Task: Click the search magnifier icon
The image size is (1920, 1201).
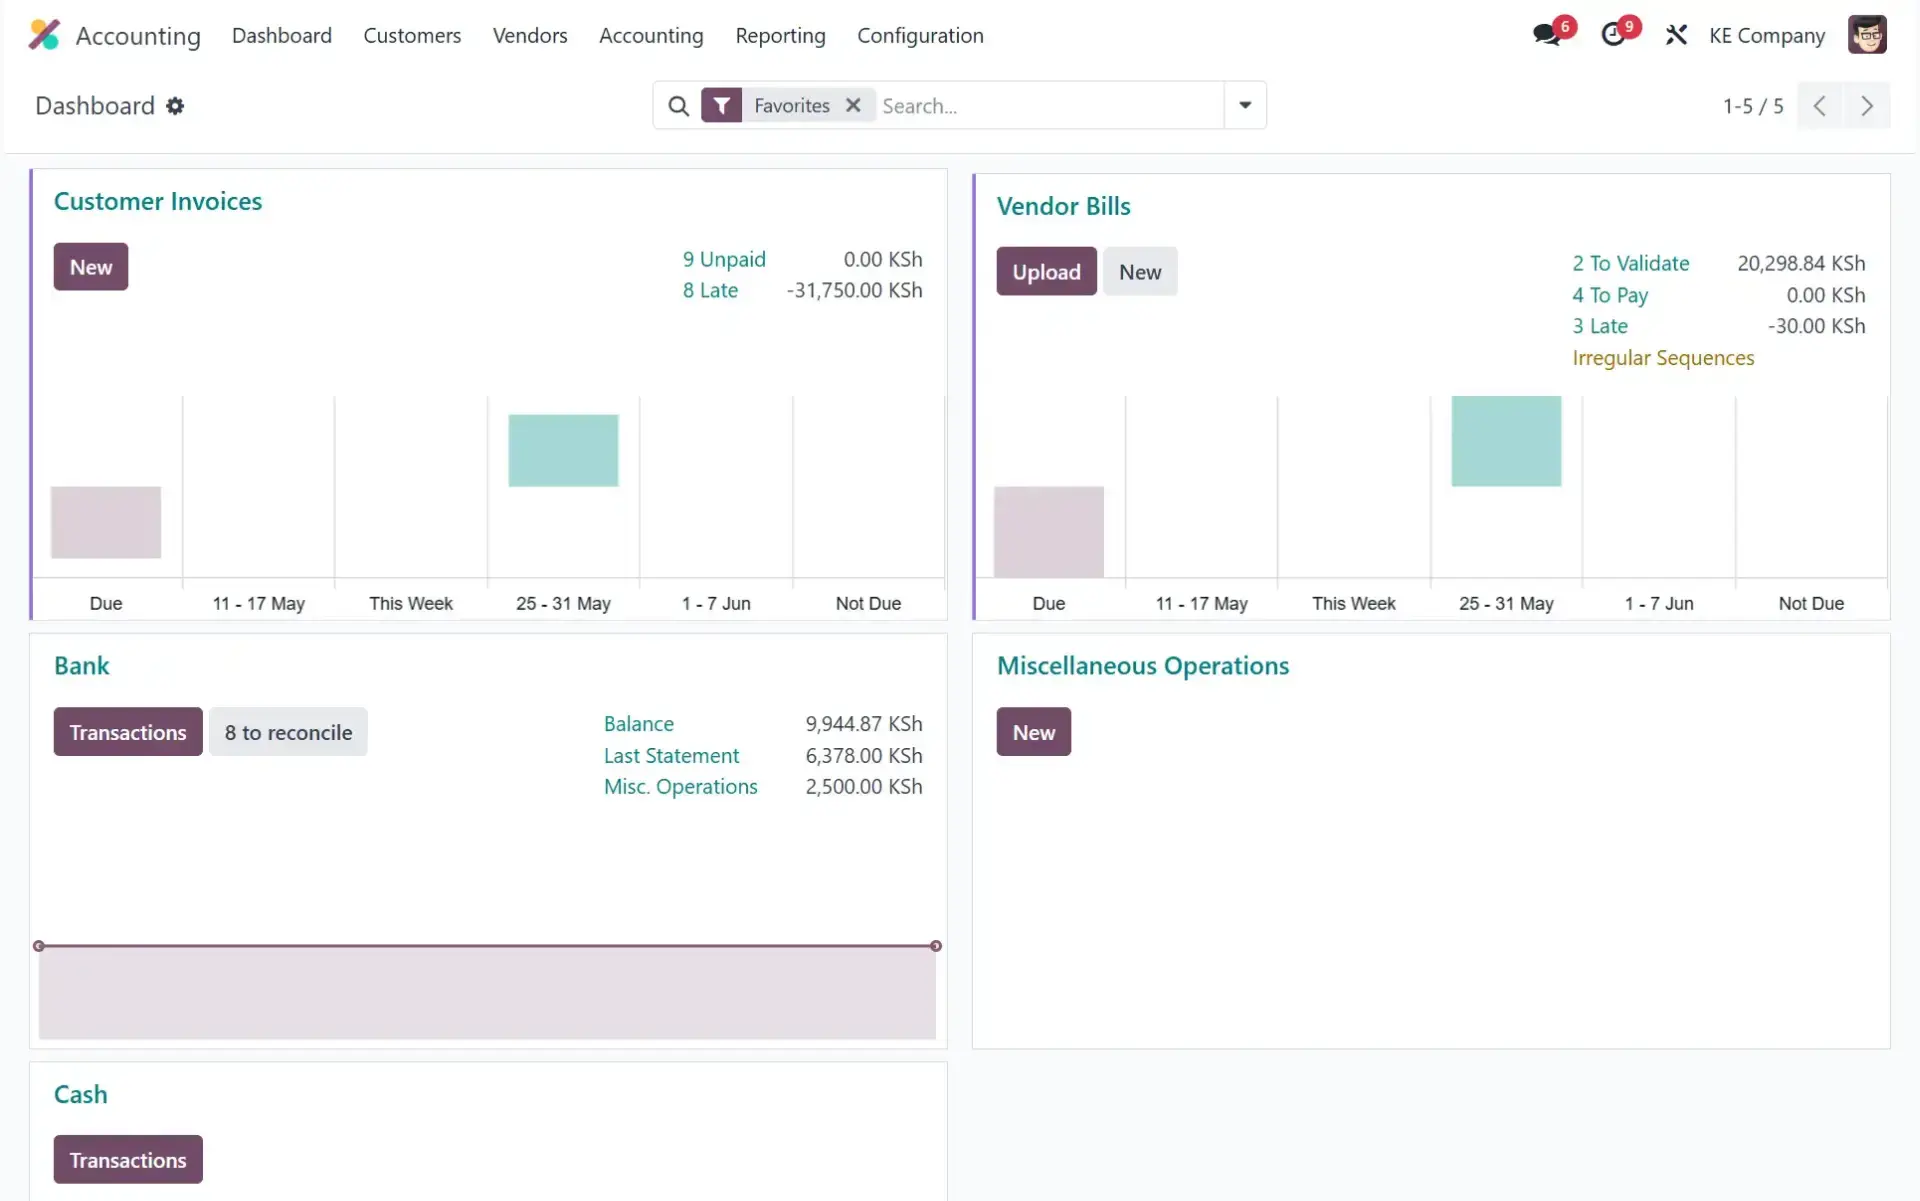Action: [678, 106]
